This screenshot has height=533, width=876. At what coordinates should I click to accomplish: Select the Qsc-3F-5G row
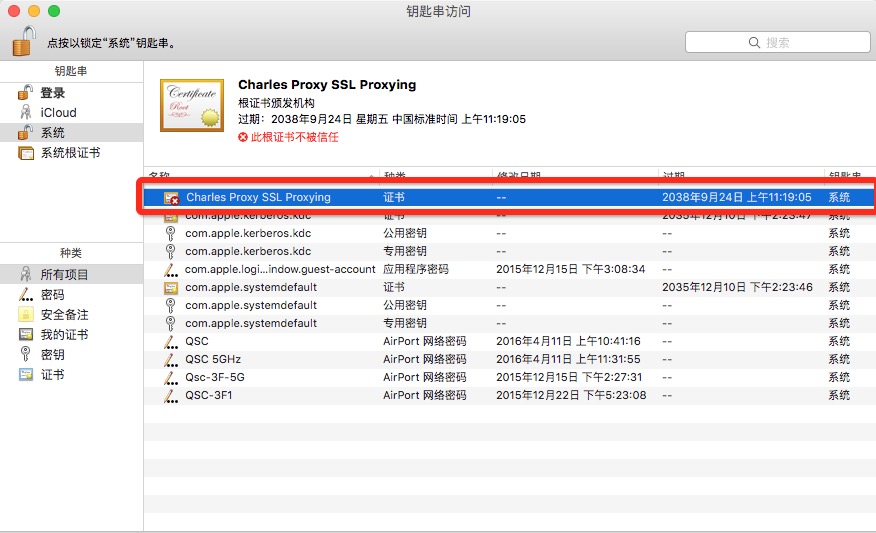point(508,377)
